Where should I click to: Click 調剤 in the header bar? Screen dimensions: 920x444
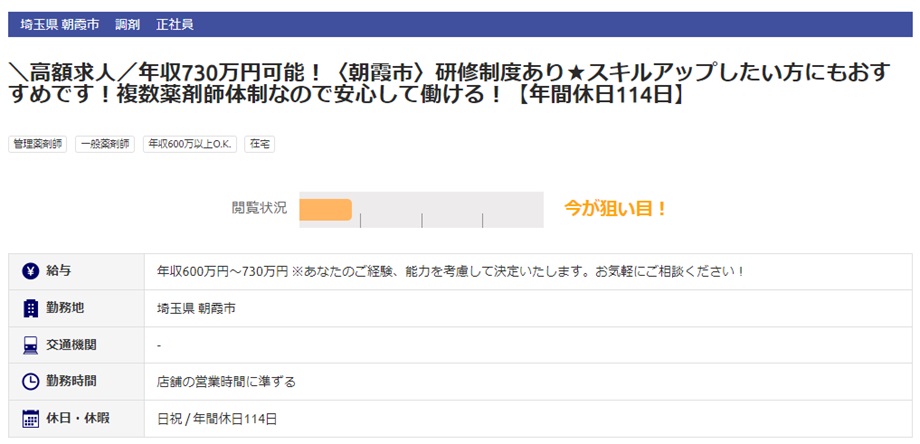(129, 24)
